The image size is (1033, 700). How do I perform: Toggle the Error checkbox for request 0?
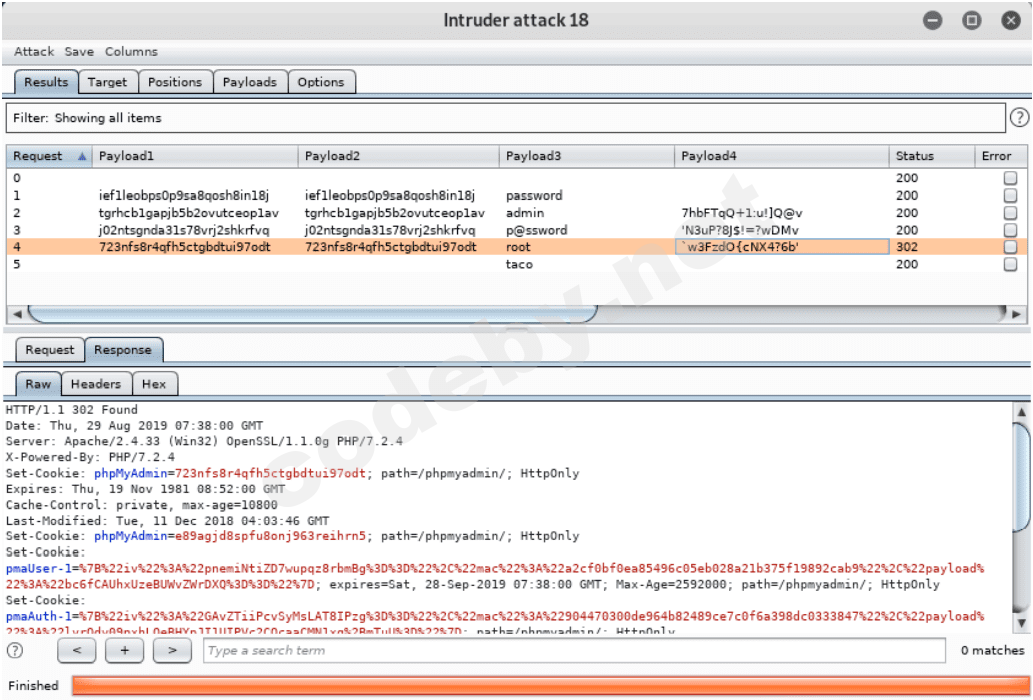pos(1010,178)
